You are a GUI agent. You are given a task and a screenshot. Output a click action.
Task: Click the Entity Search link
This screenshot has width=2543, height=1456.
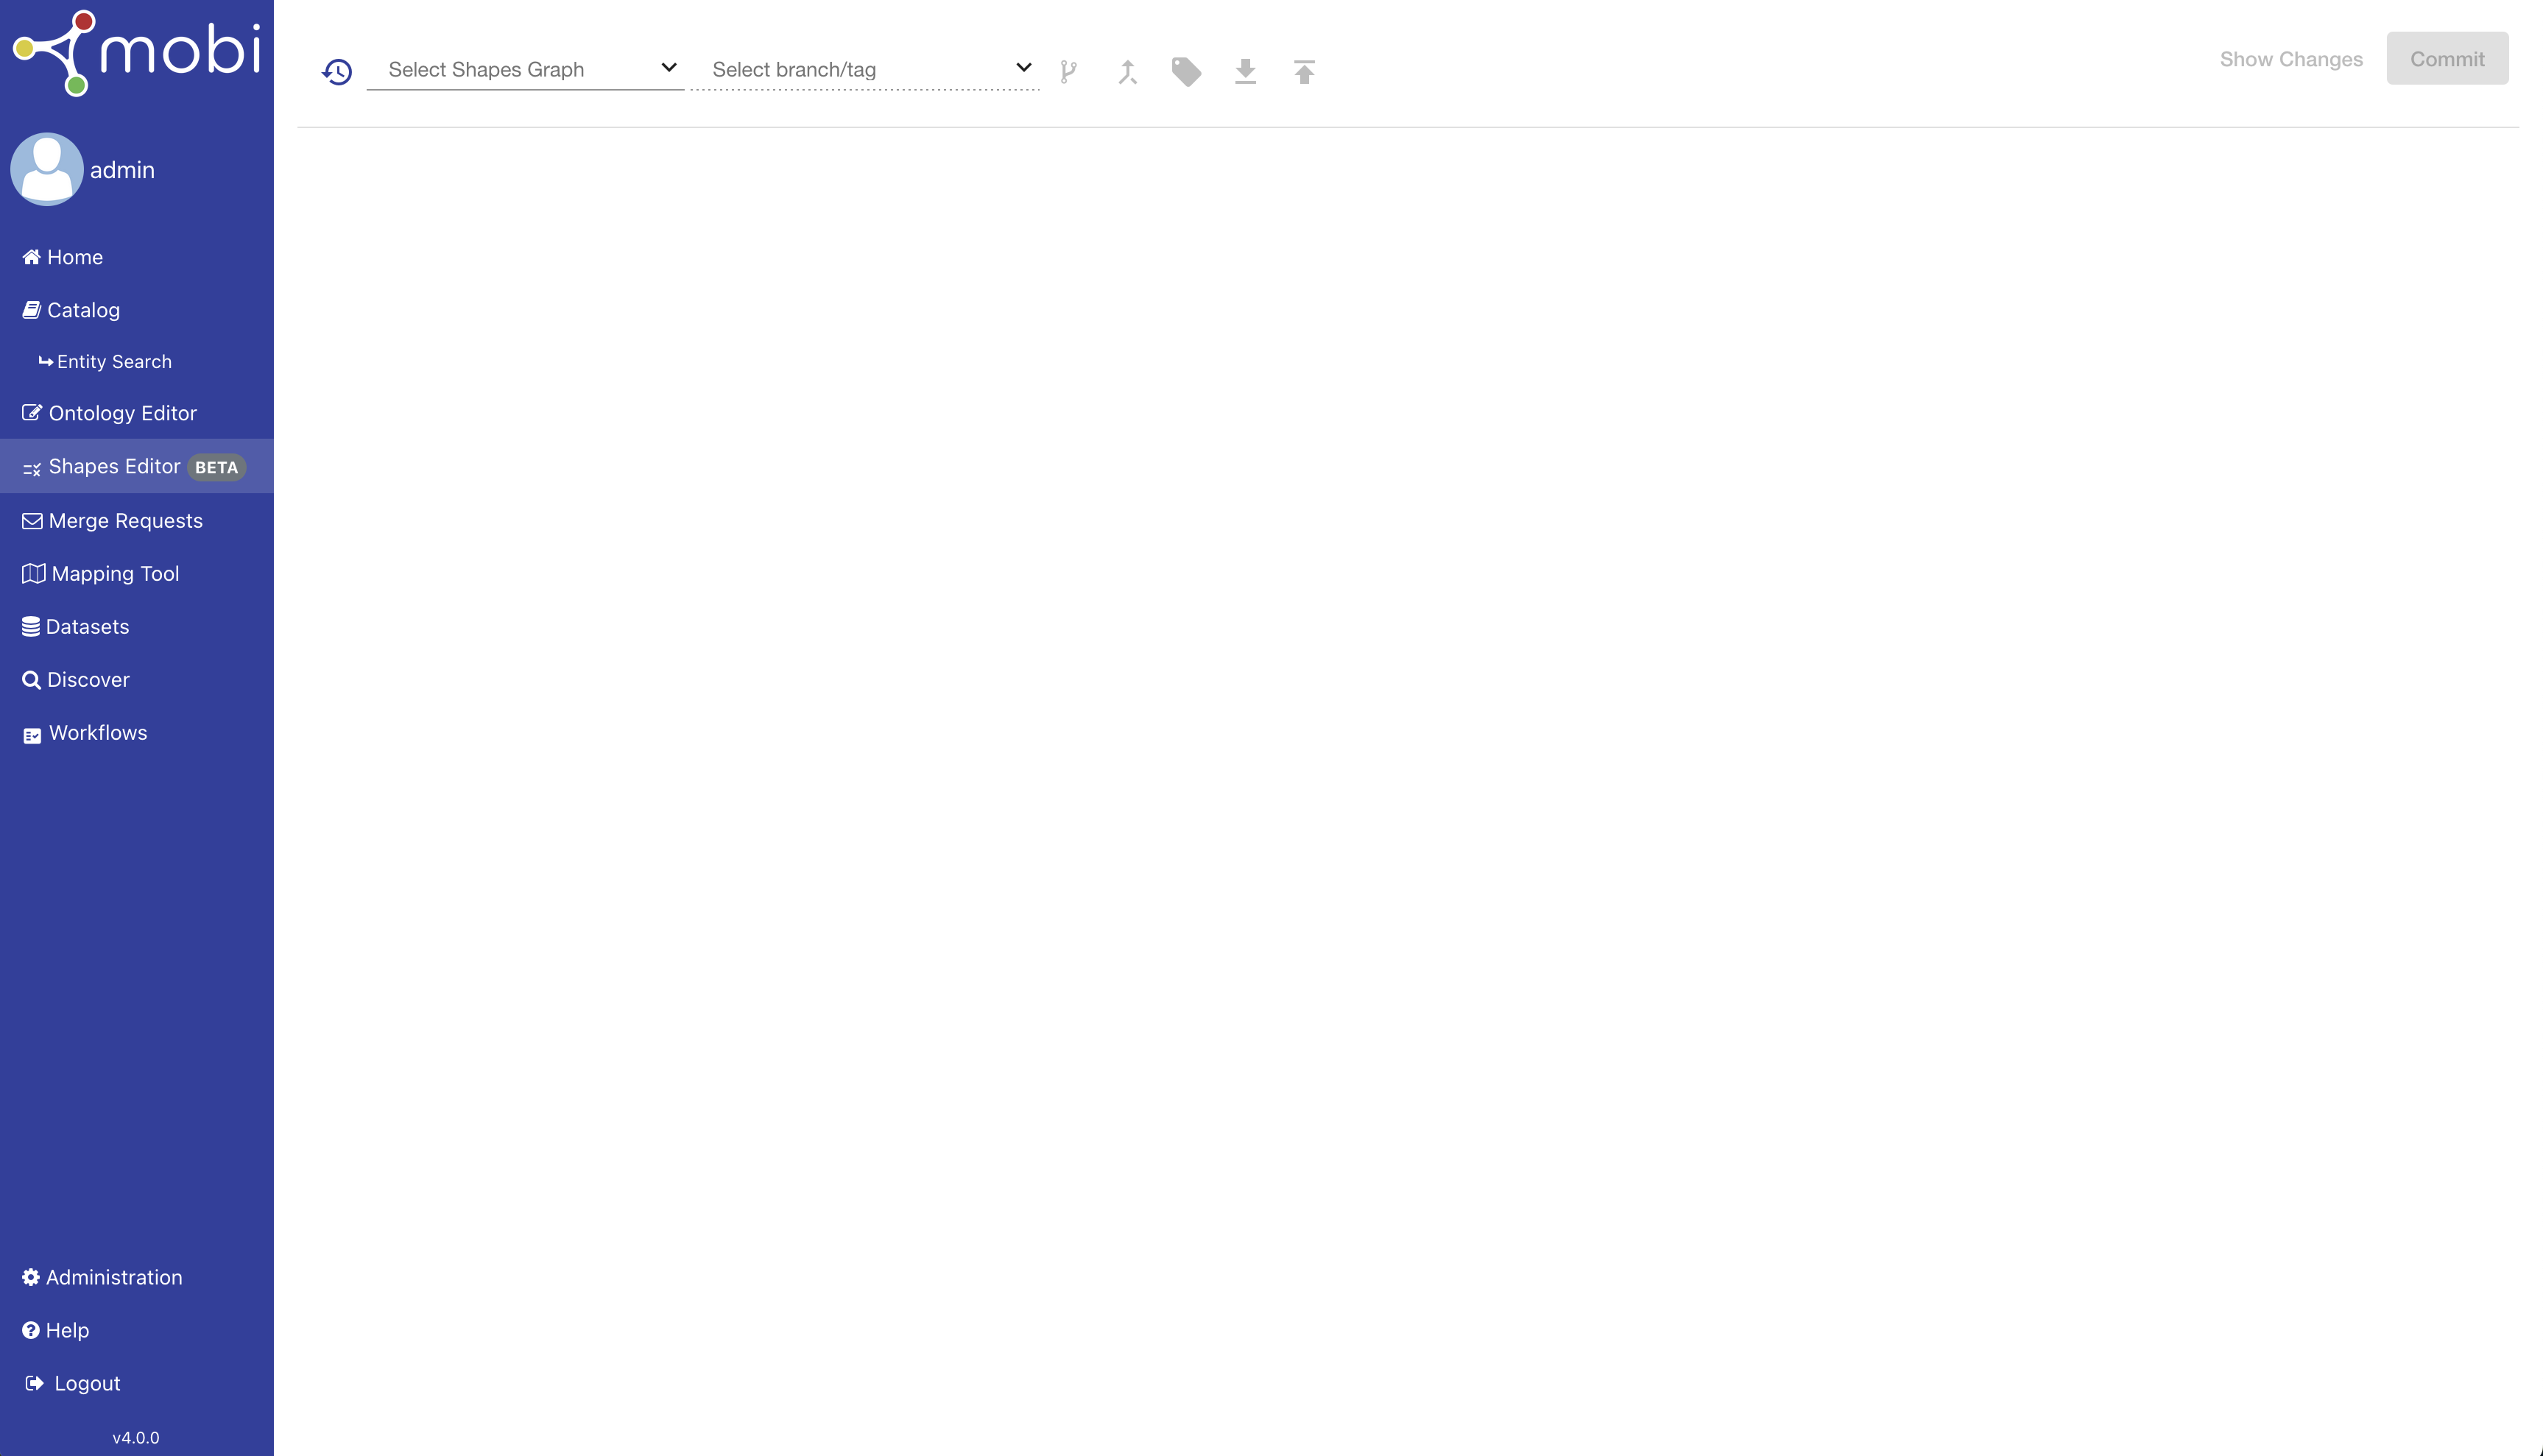pyautogui.click(x=113, y=361)
